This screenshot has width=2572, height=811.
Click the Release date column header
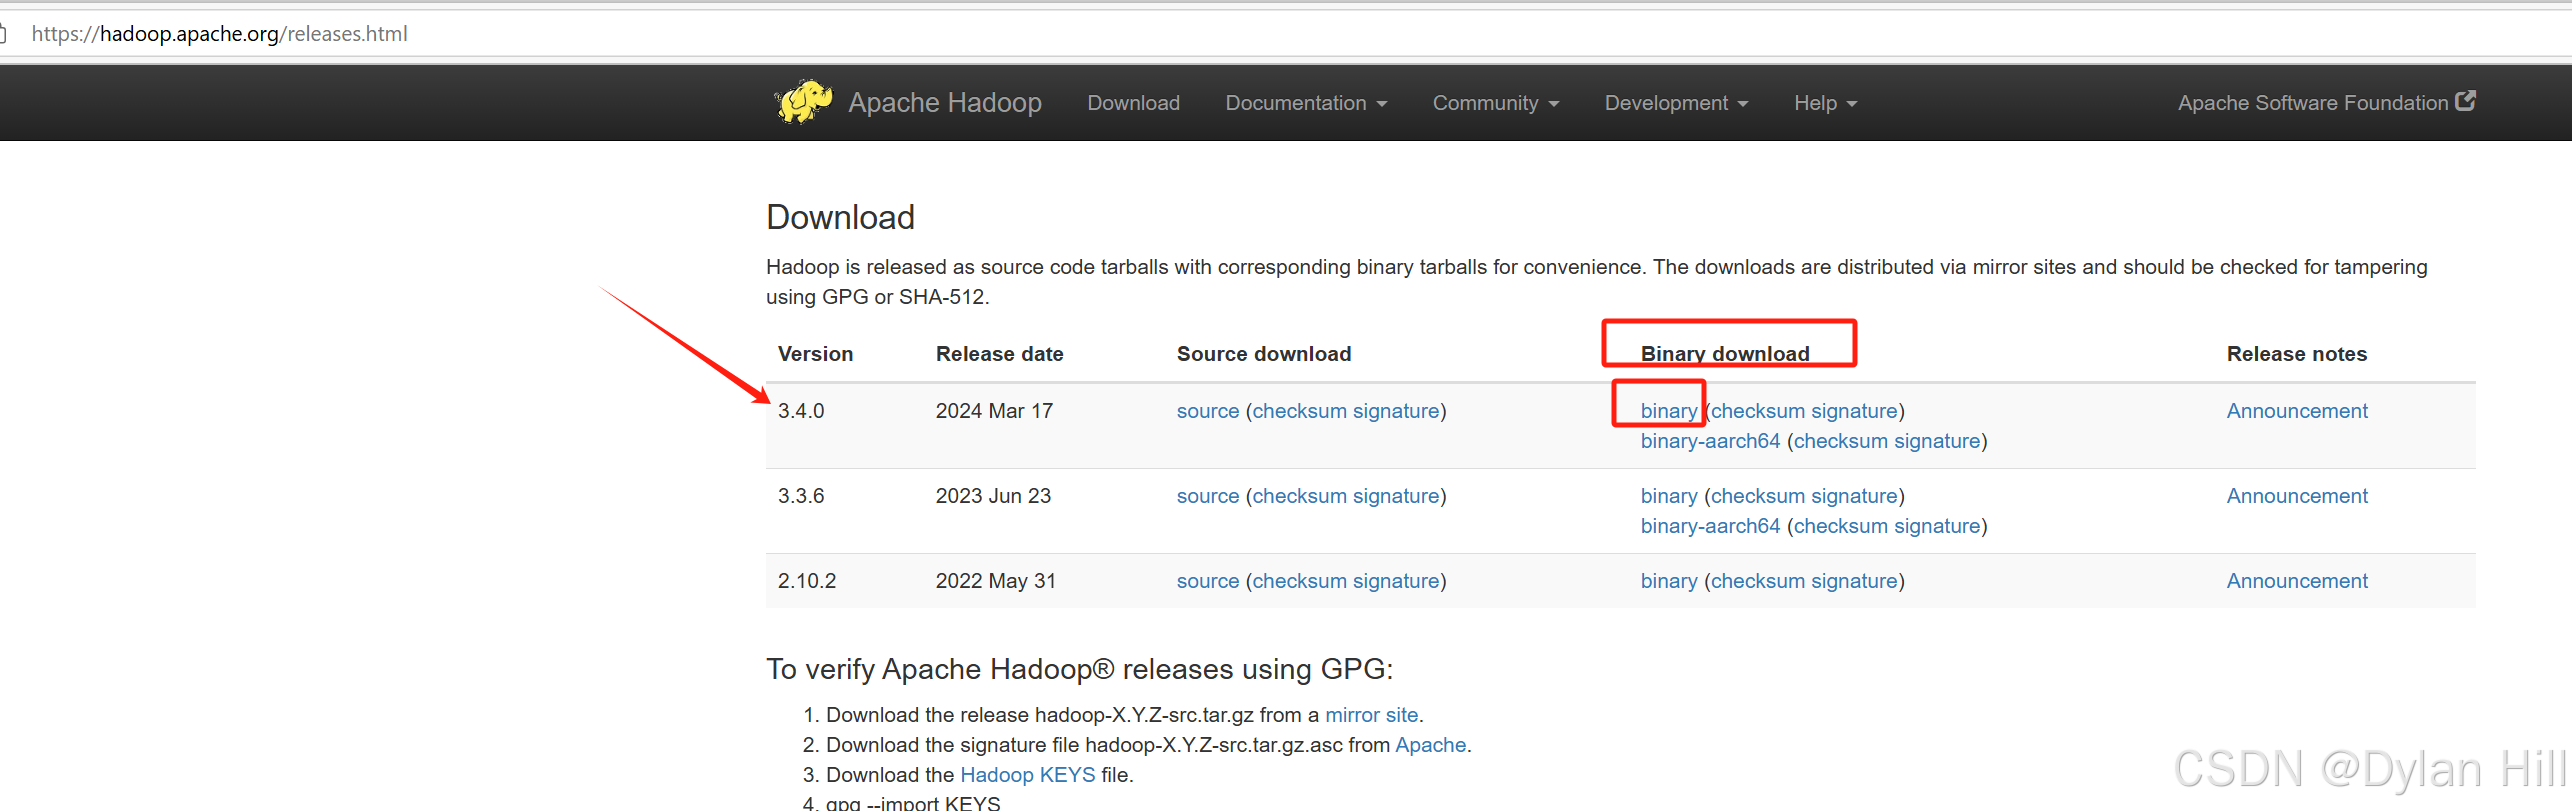click(x=999, y=354)
